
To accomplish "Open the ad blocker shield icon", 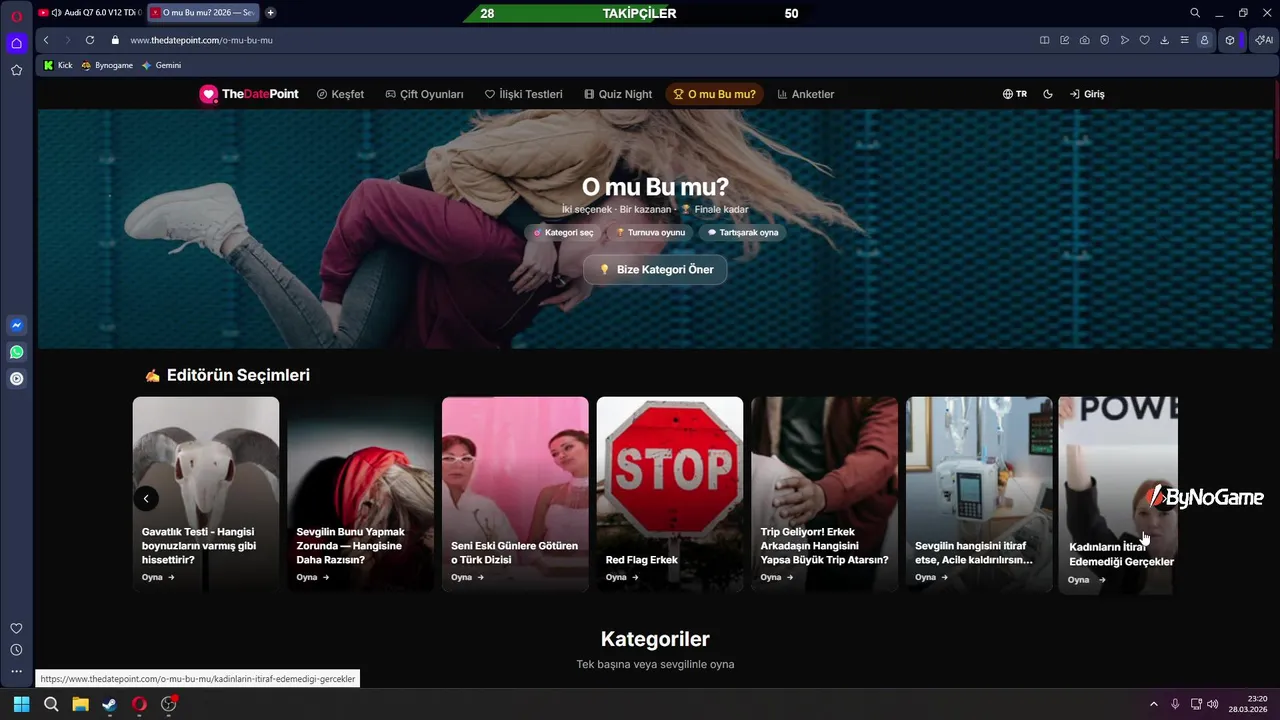I will [x=1104, y=40].
